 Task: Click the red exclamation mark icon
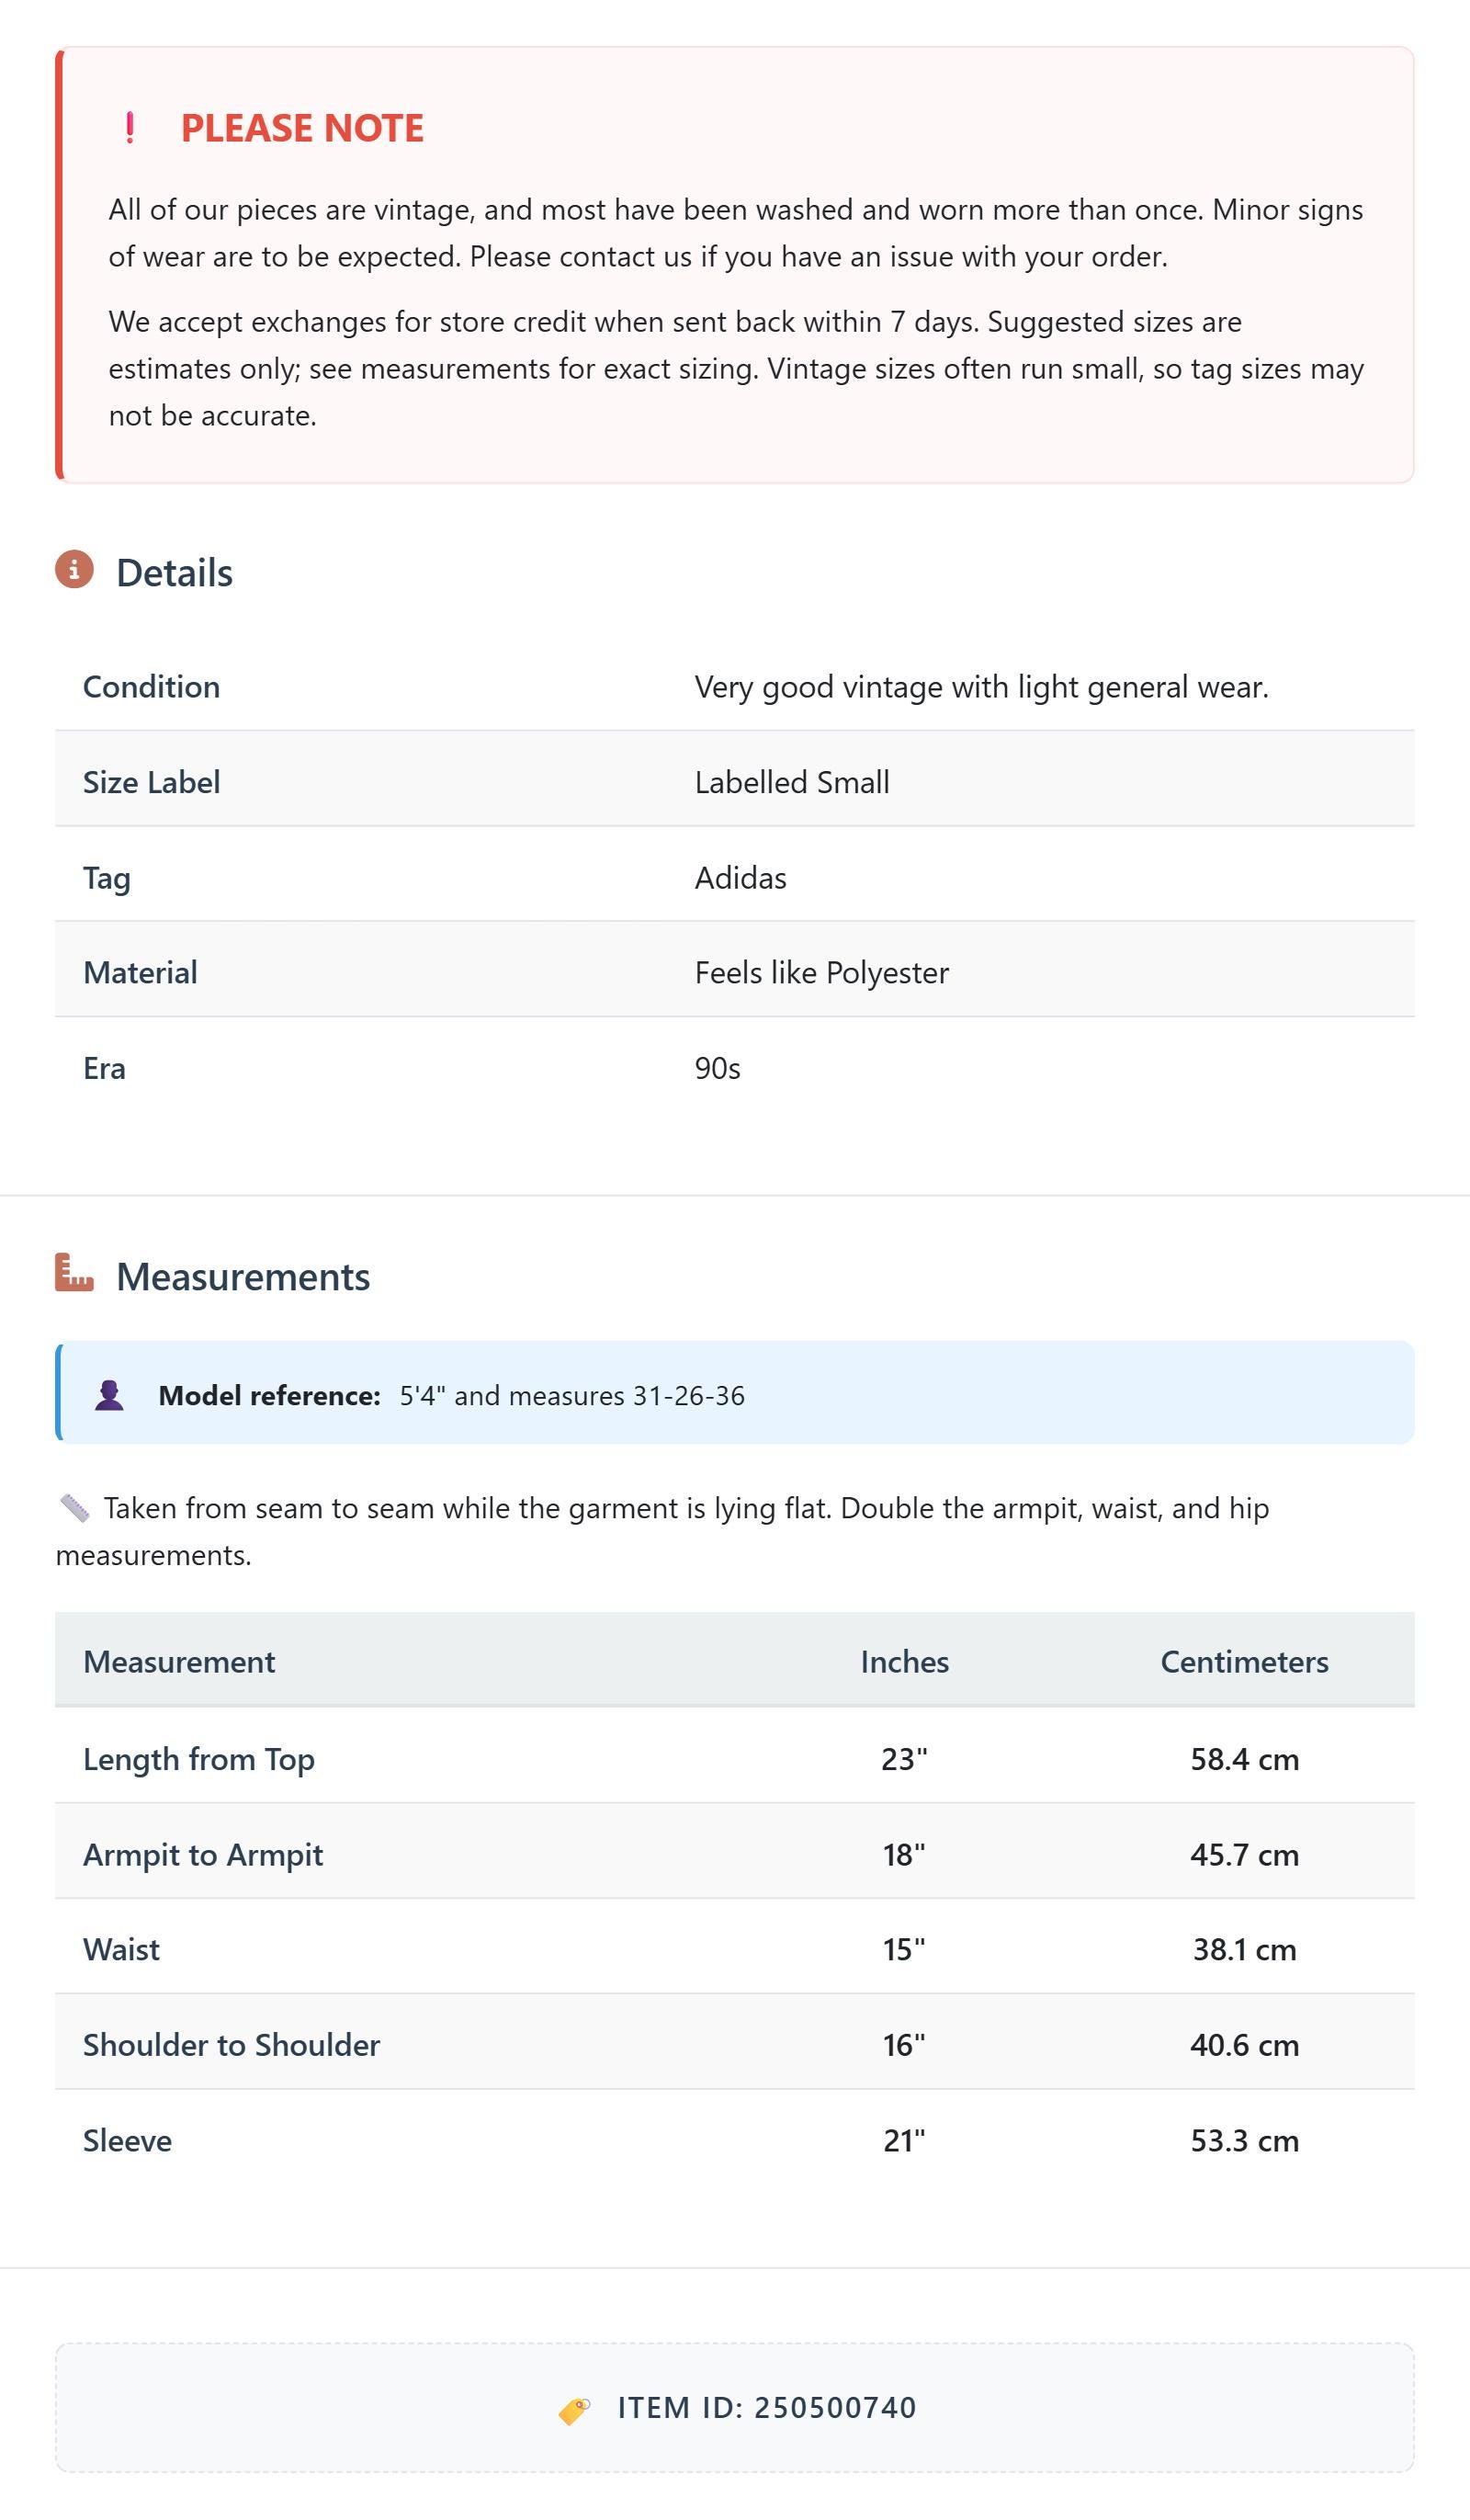pyautogui.click(x=130, y=128)
